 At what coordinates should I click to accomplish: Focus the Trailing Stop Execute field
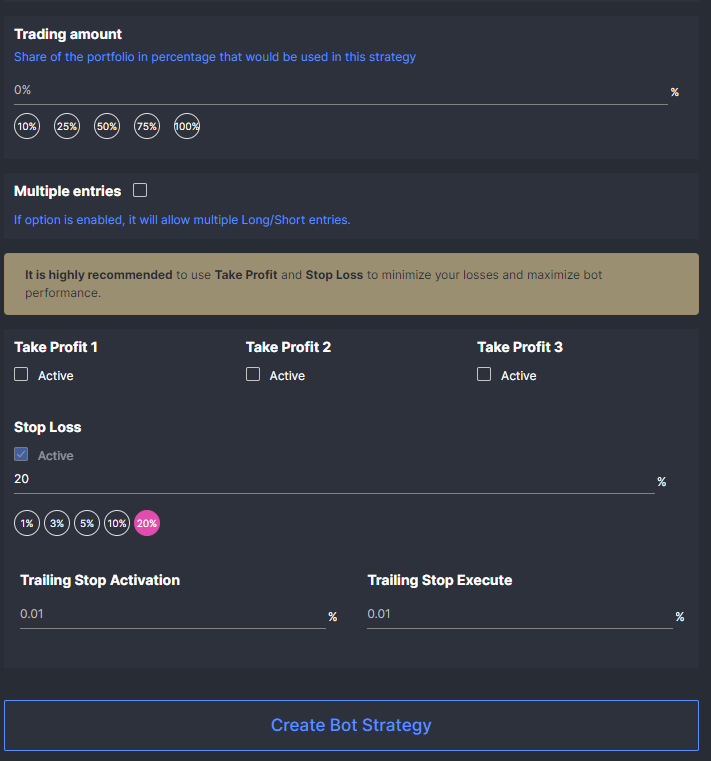(520, 614)
